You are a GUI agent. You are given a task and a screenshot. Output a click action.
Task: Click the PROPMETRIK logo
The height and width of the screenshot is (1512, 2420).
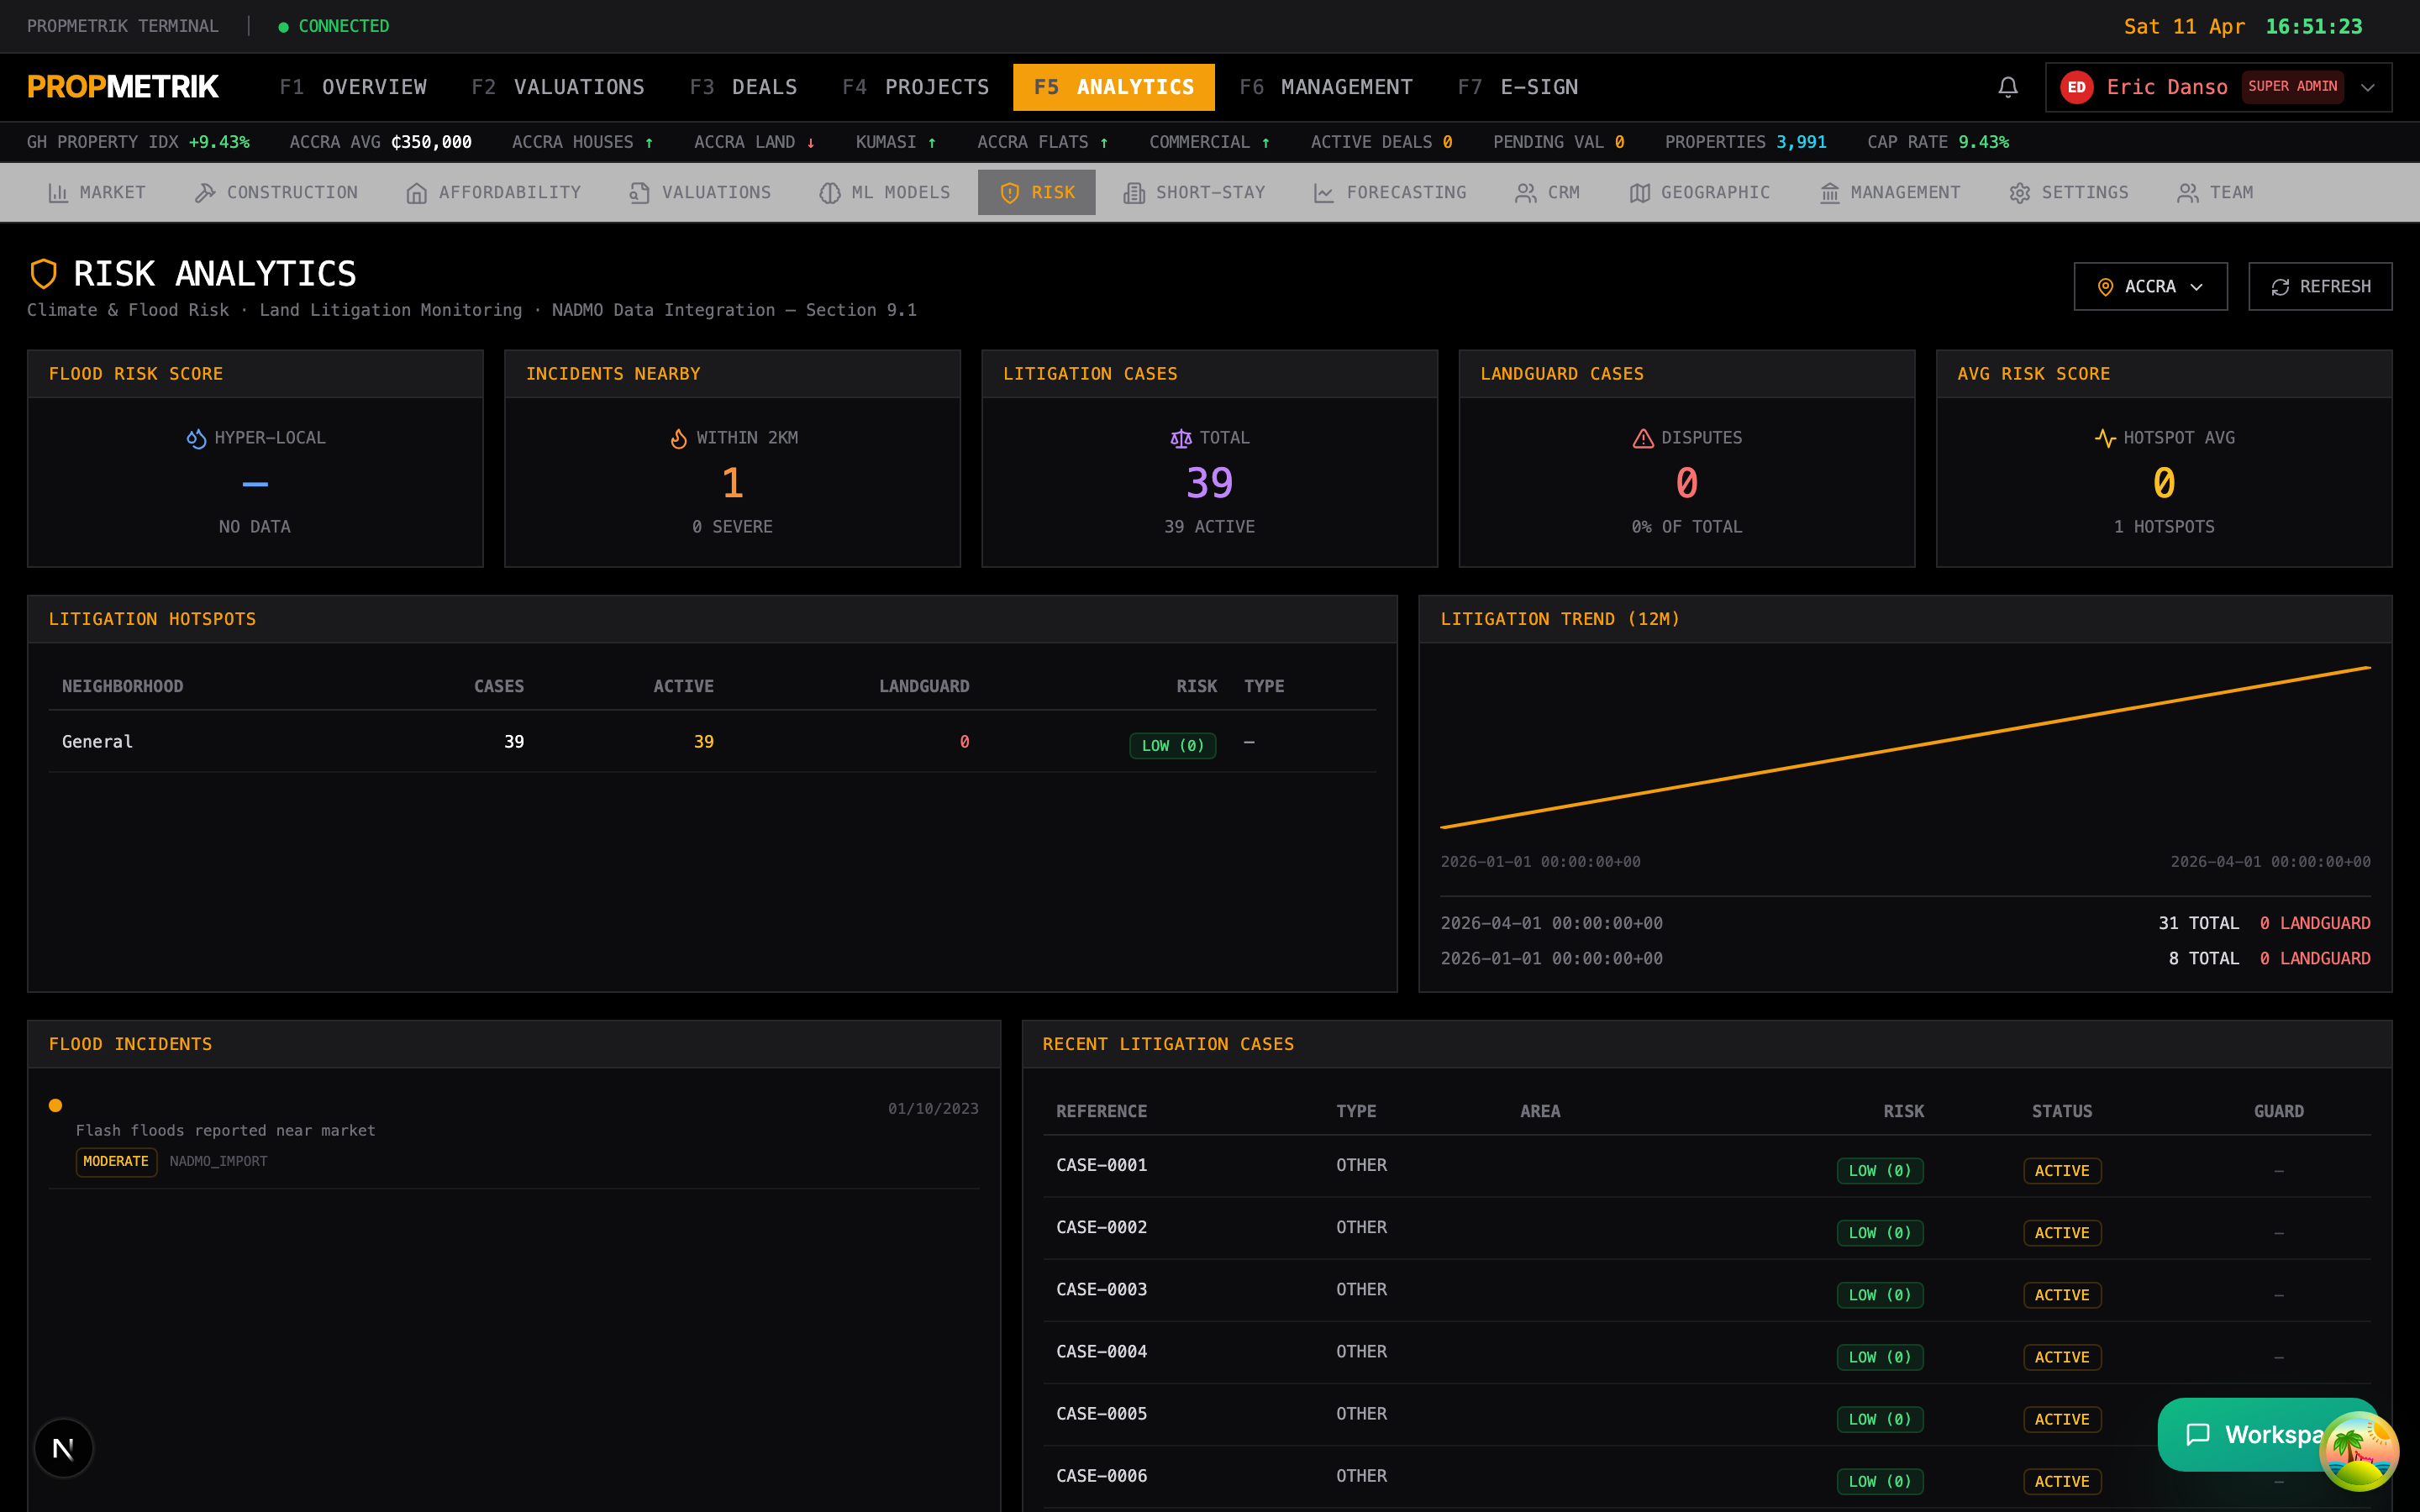coord(123,87)
